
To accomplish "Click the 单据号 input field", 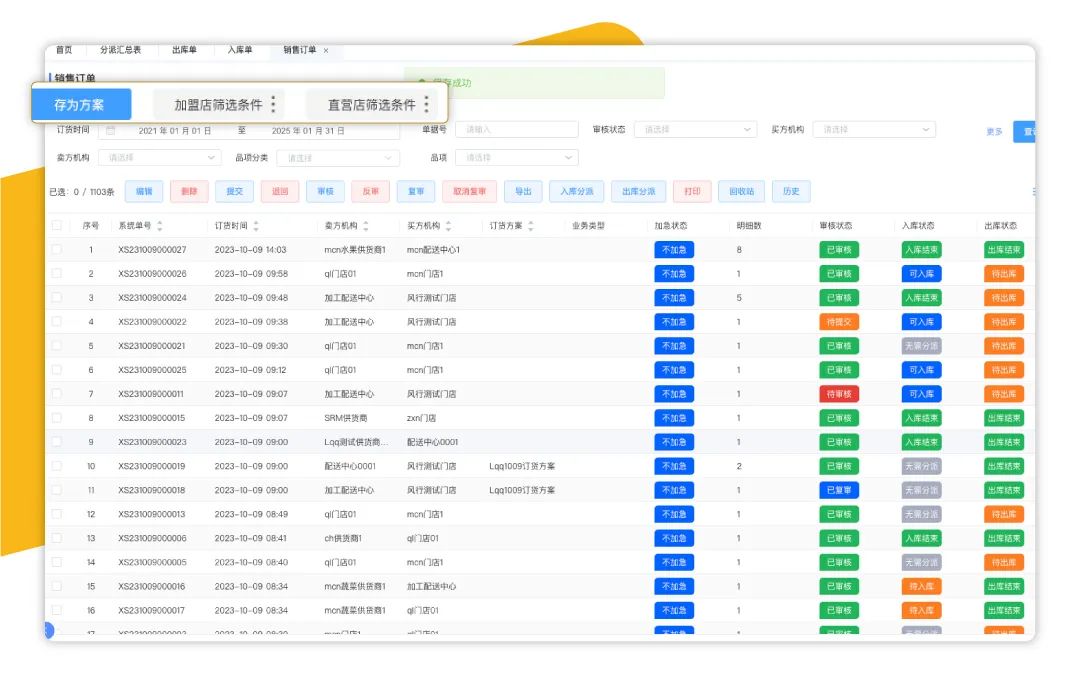I will (x=516, y=130).
